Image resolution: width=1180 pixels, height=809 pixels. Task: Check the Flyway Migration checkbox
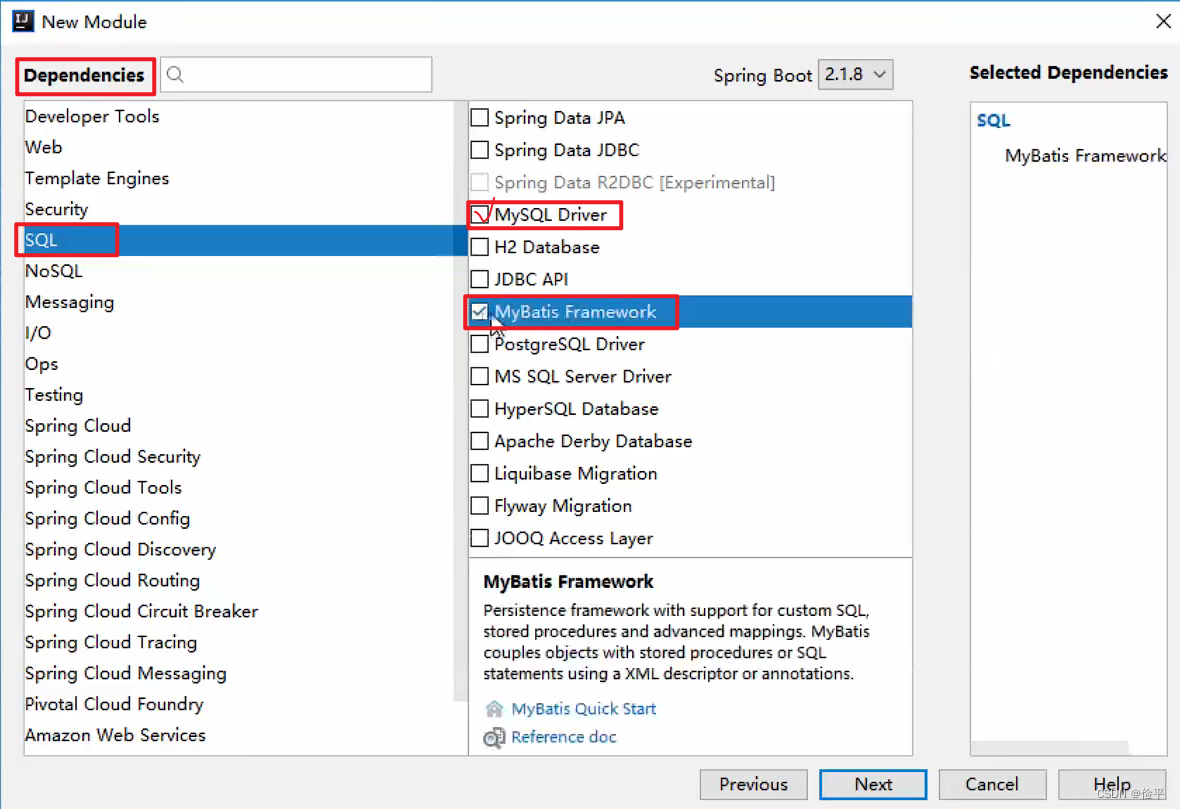pyautogui.click(x=479, y=506)
